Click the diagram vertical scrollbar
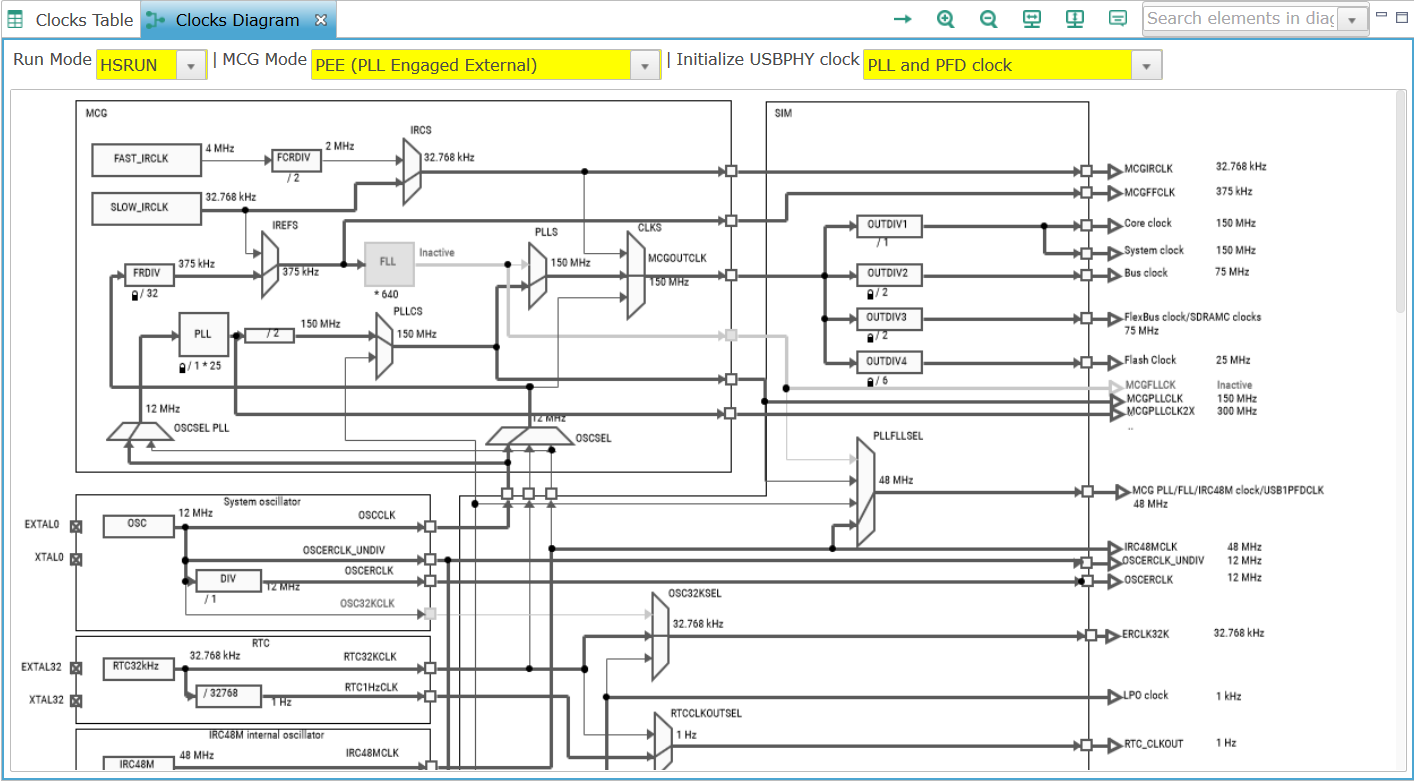1414x782 pixels. click(1402, 200)
